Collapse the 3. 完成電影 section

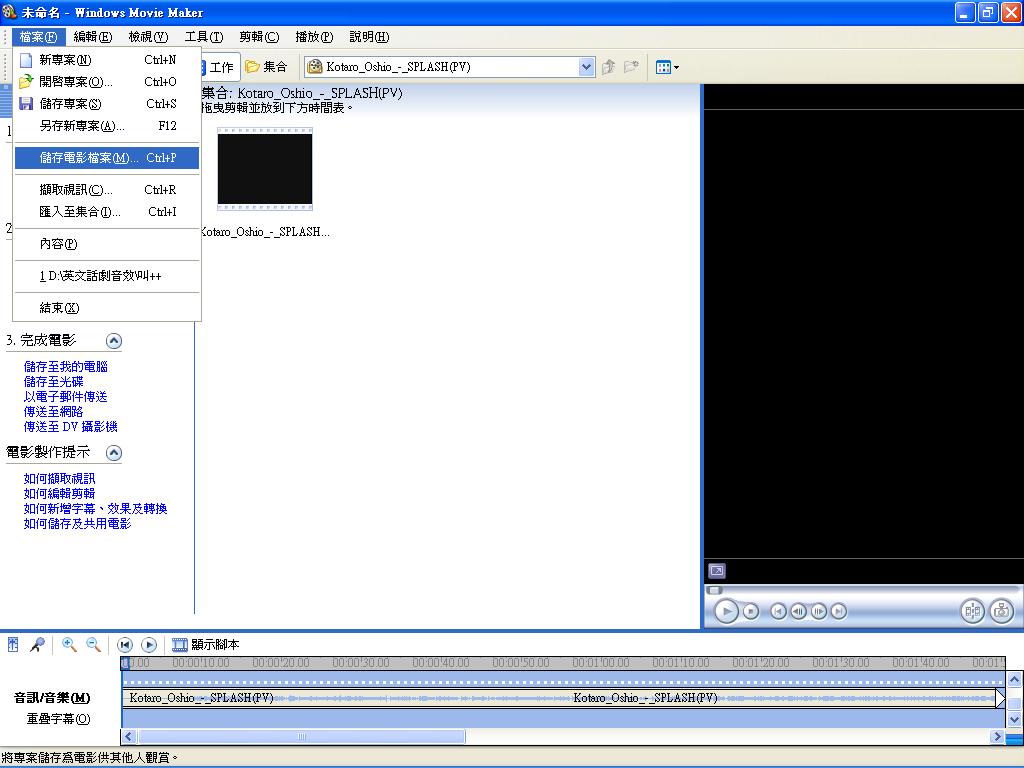click(114, 341)
